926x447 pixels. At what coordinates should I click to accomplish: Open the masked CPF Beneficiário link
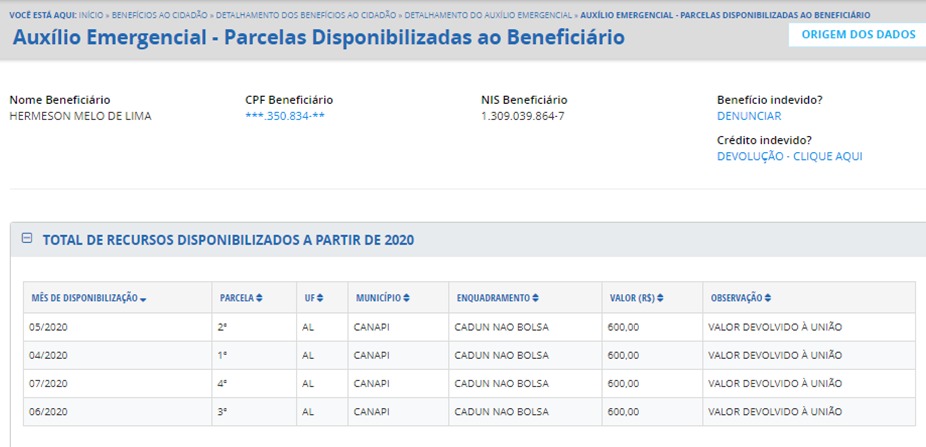285,116
